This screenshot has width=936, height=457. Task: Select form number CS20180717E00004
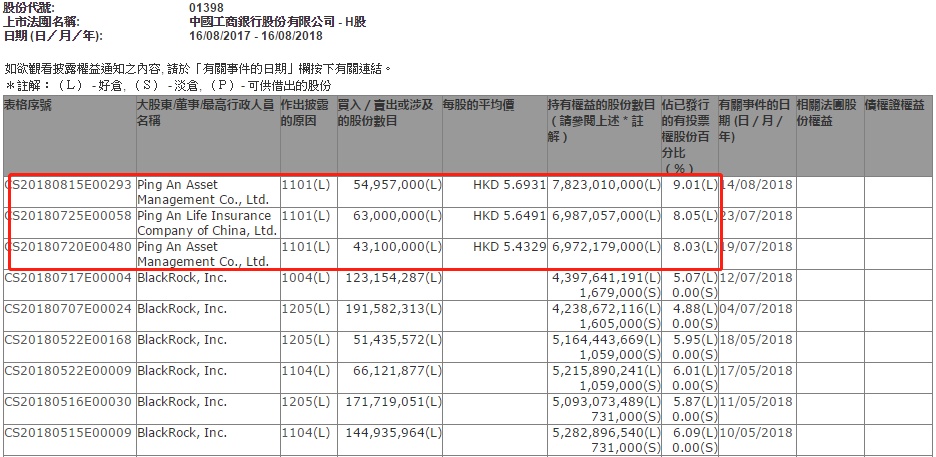tap(67, 277)
